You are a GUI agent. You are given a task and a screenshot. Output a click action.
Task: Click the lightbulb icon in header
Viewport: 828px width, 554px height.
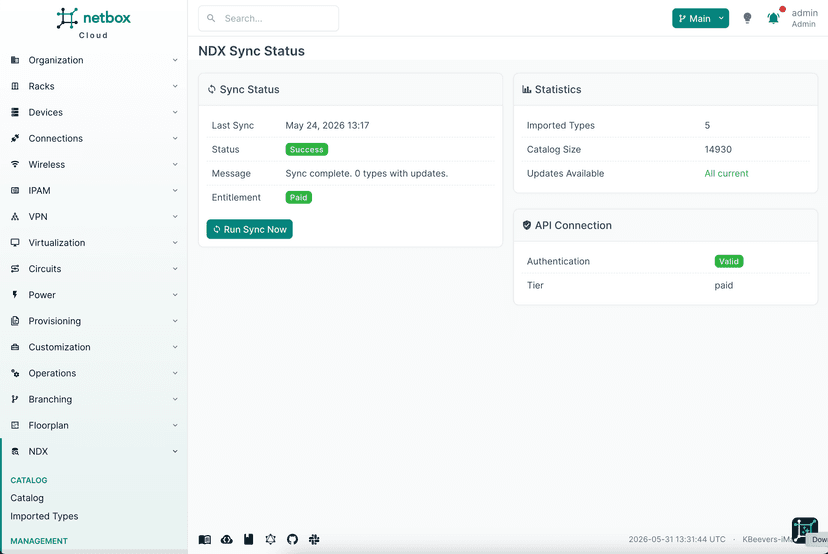click(x=747, y=18)
